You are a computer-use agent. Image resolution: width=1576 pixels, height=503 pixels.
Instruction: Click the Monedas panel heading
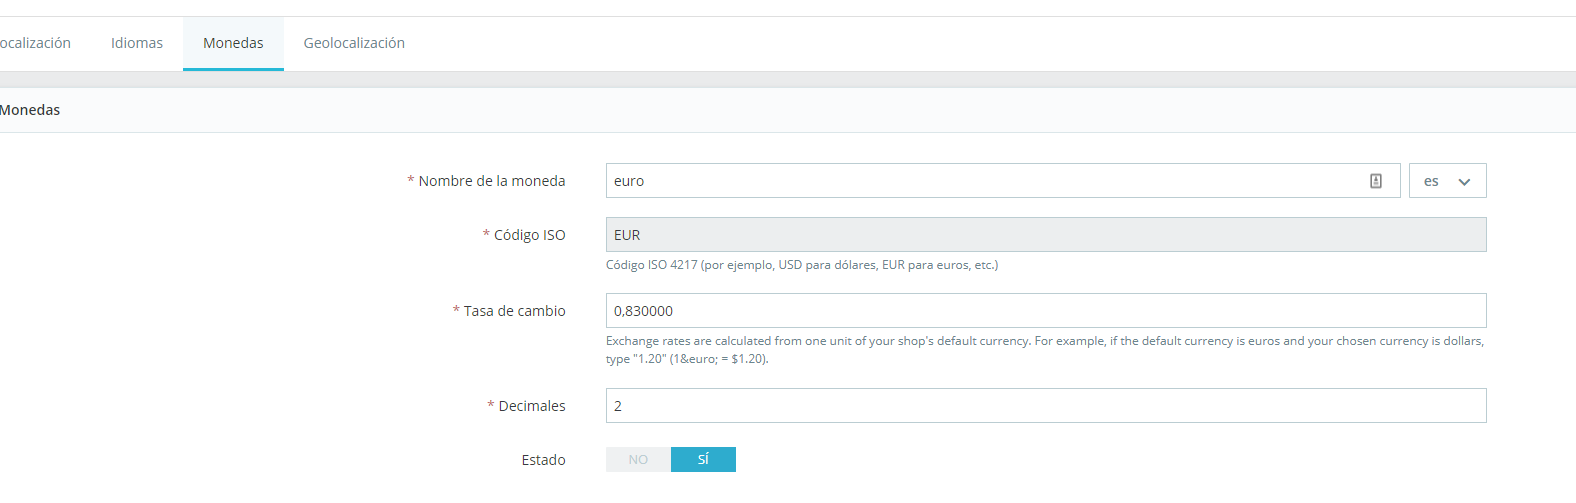click(30, 110)
